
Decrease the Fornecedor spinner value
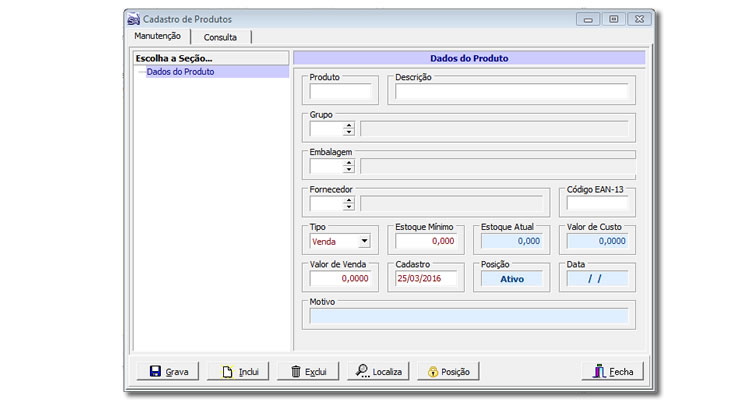(349, 207)
